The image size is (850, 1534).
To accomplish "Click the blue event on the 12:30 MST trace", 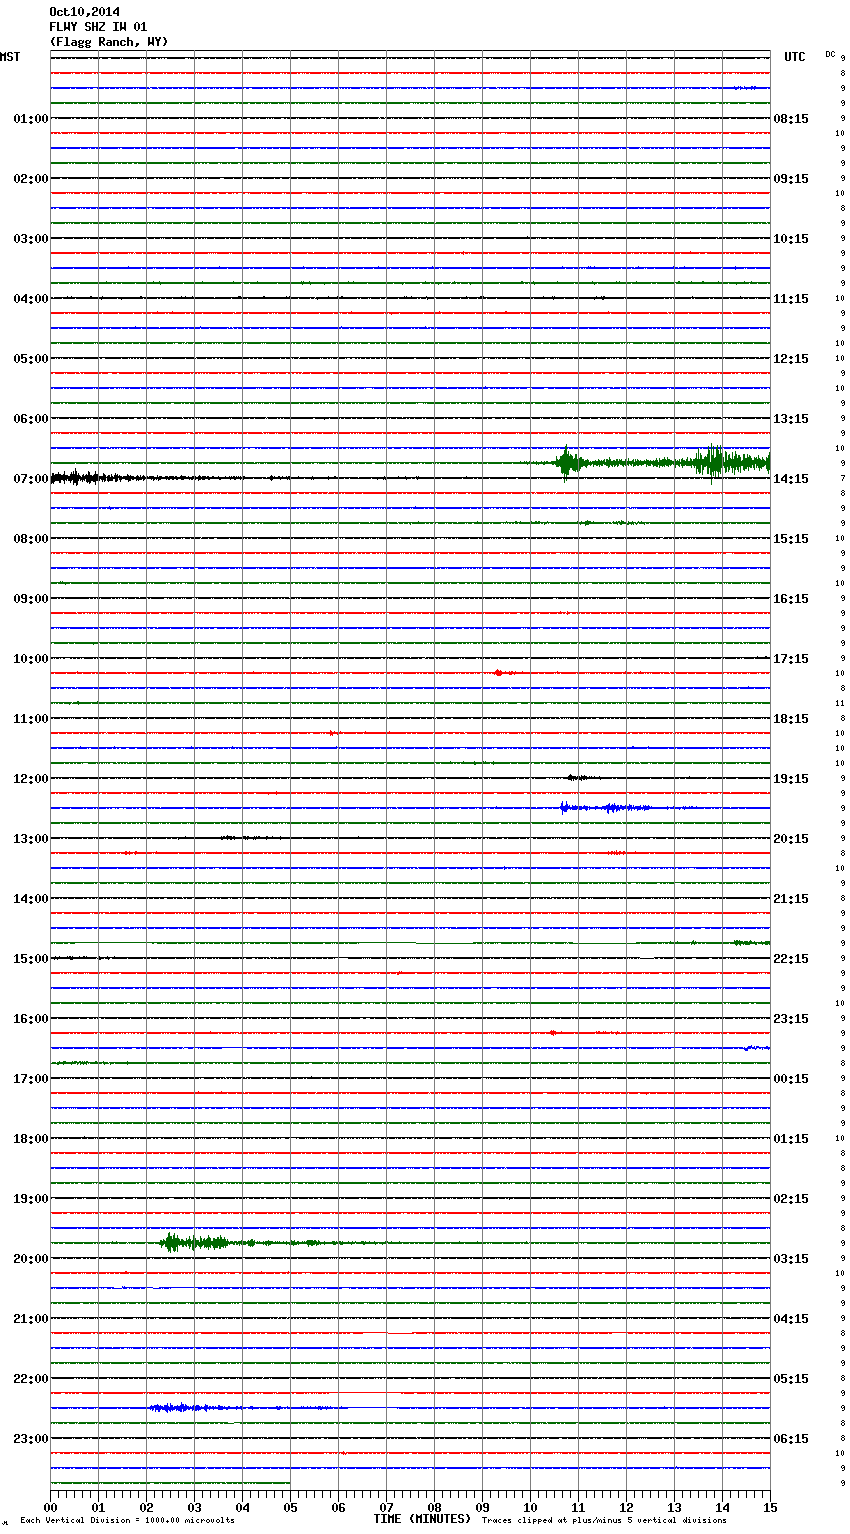I will click(606, 807).
